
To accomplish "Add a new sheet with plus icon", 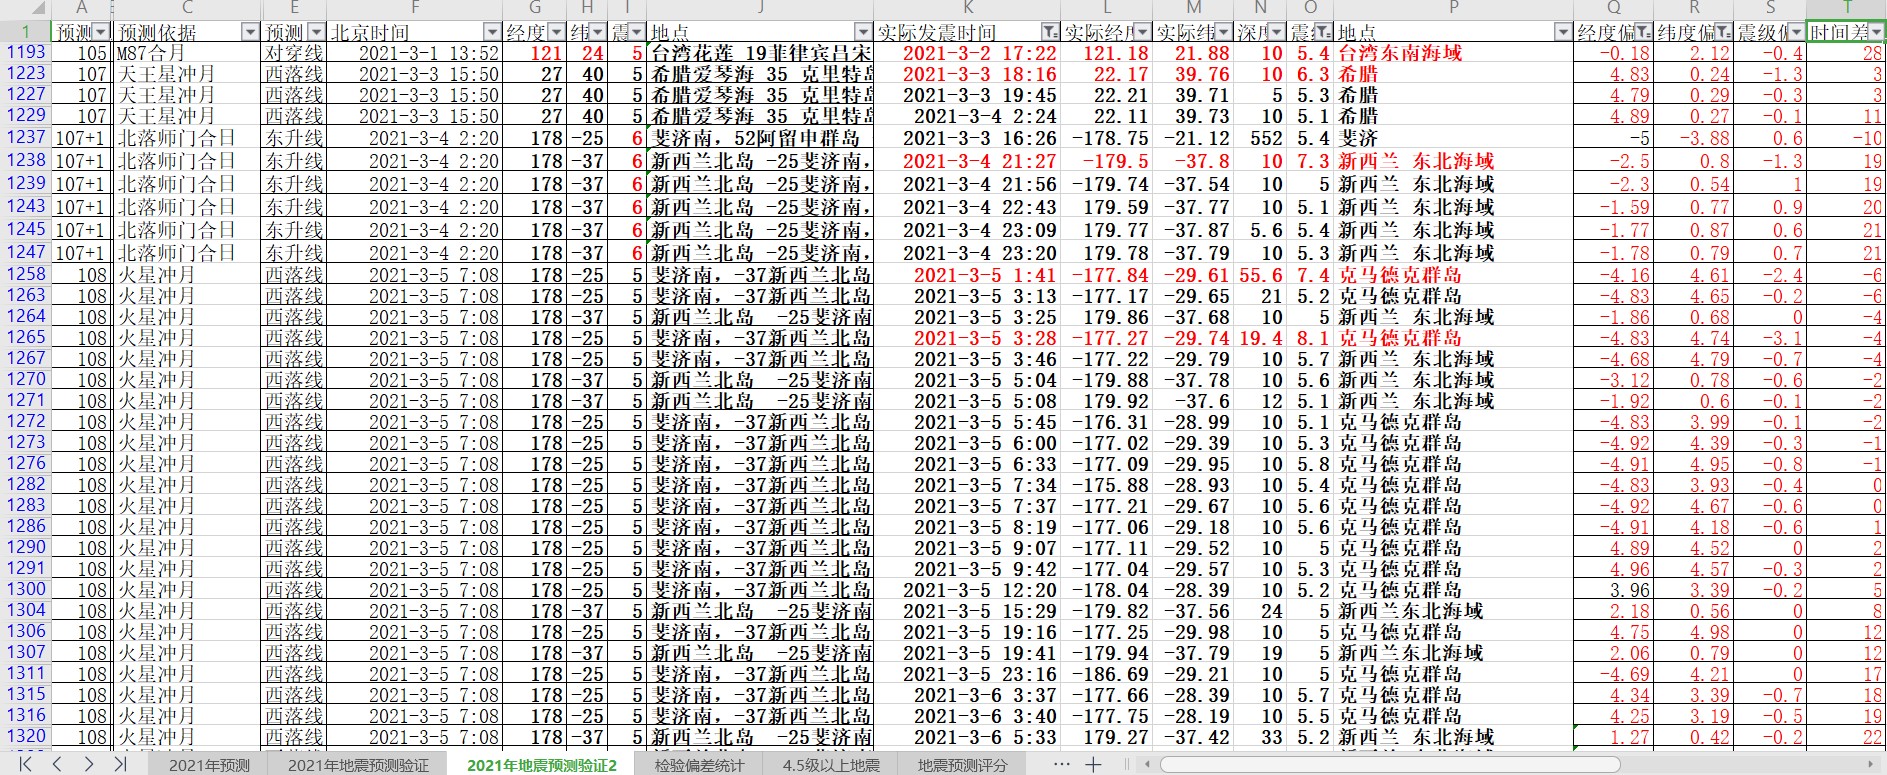I will 1093,765.
